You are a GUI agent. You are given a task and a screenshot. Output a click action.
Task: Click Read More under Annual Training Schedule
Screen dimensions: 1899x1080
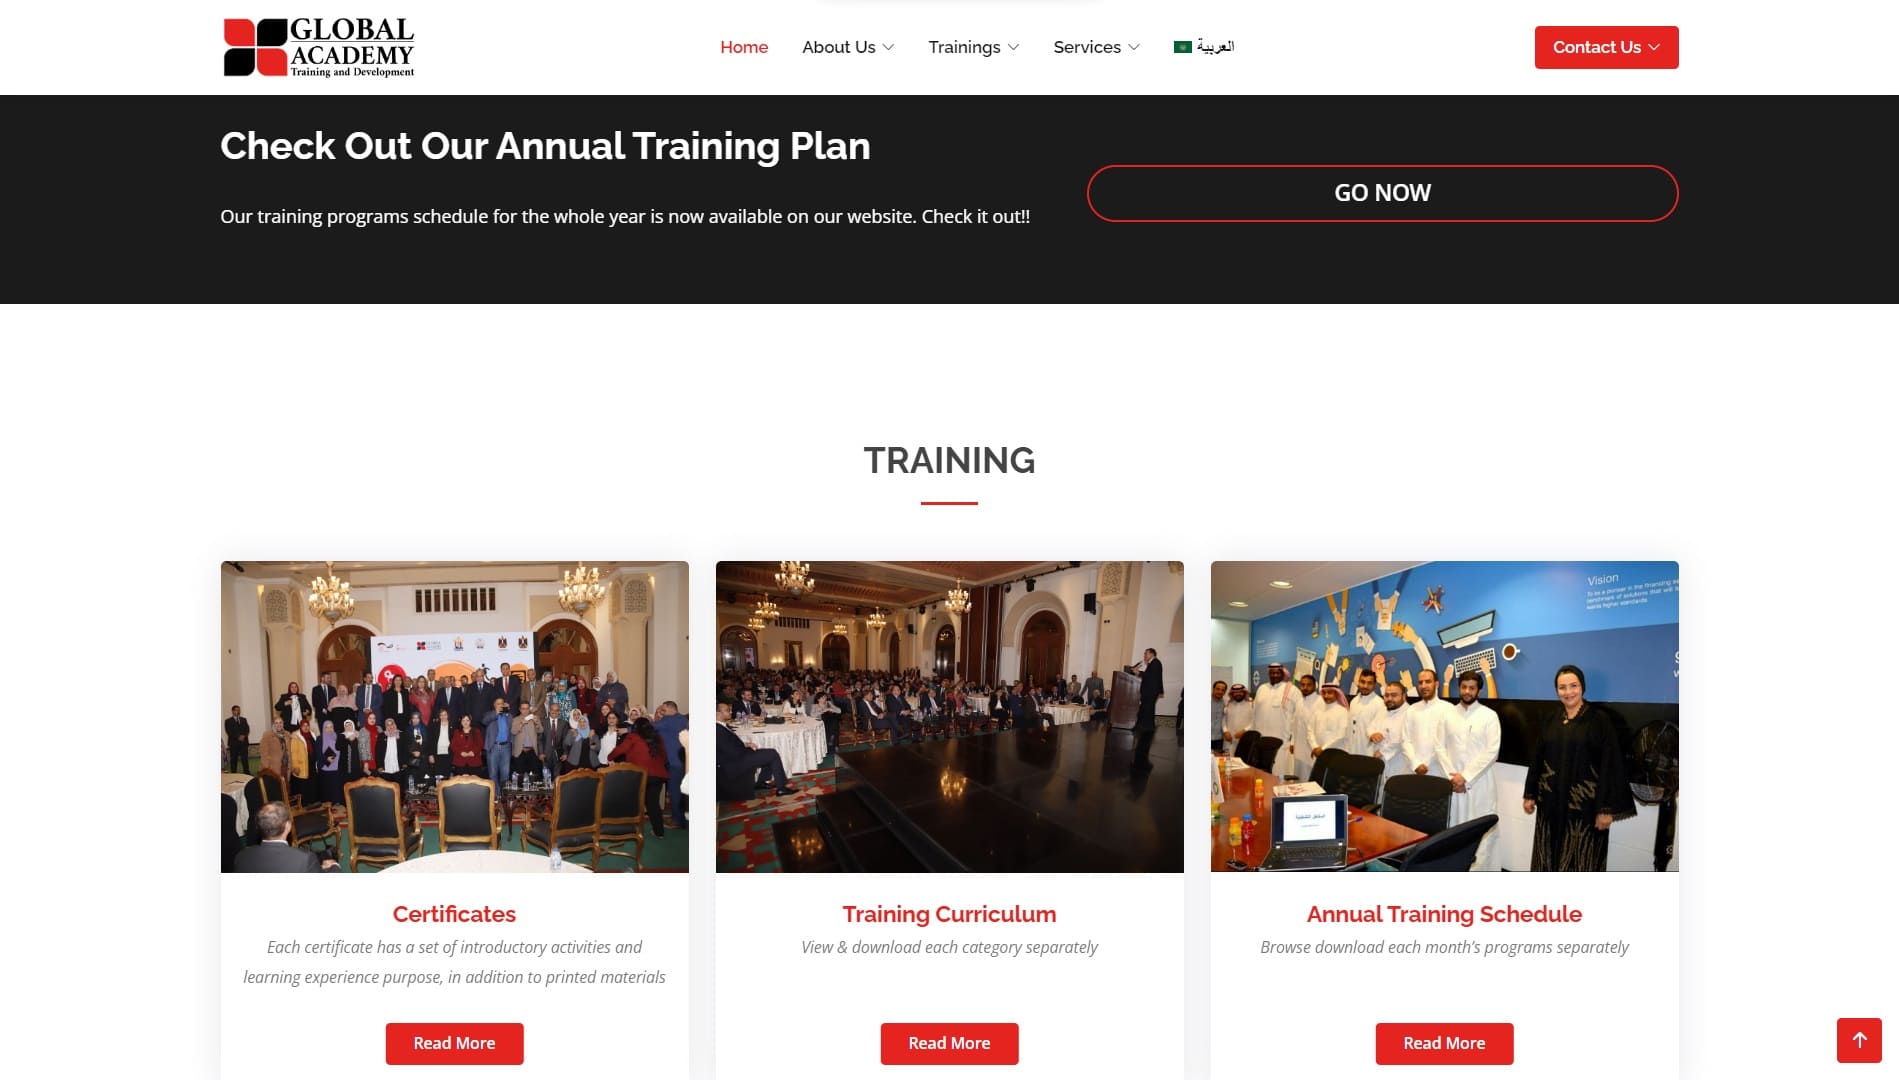(1444, 1043)
